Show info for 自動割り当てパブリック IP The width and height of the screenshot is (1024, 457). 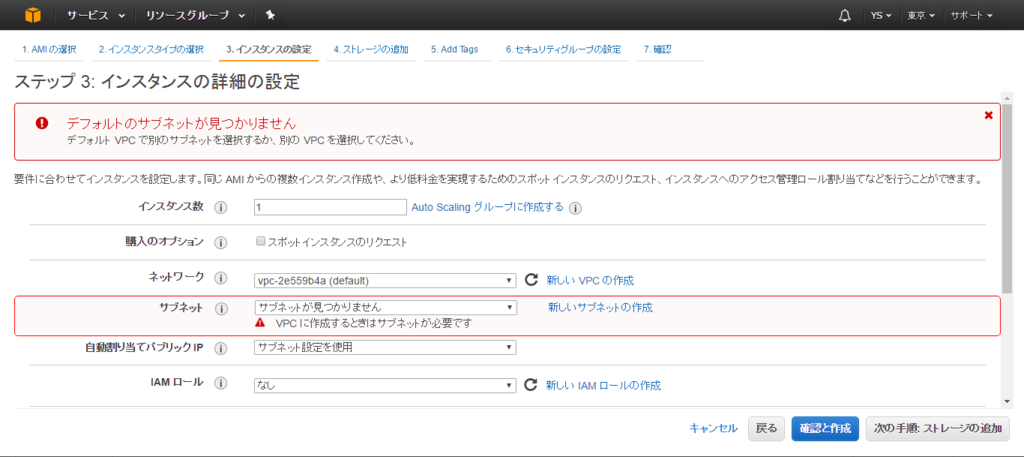(221, 348)
